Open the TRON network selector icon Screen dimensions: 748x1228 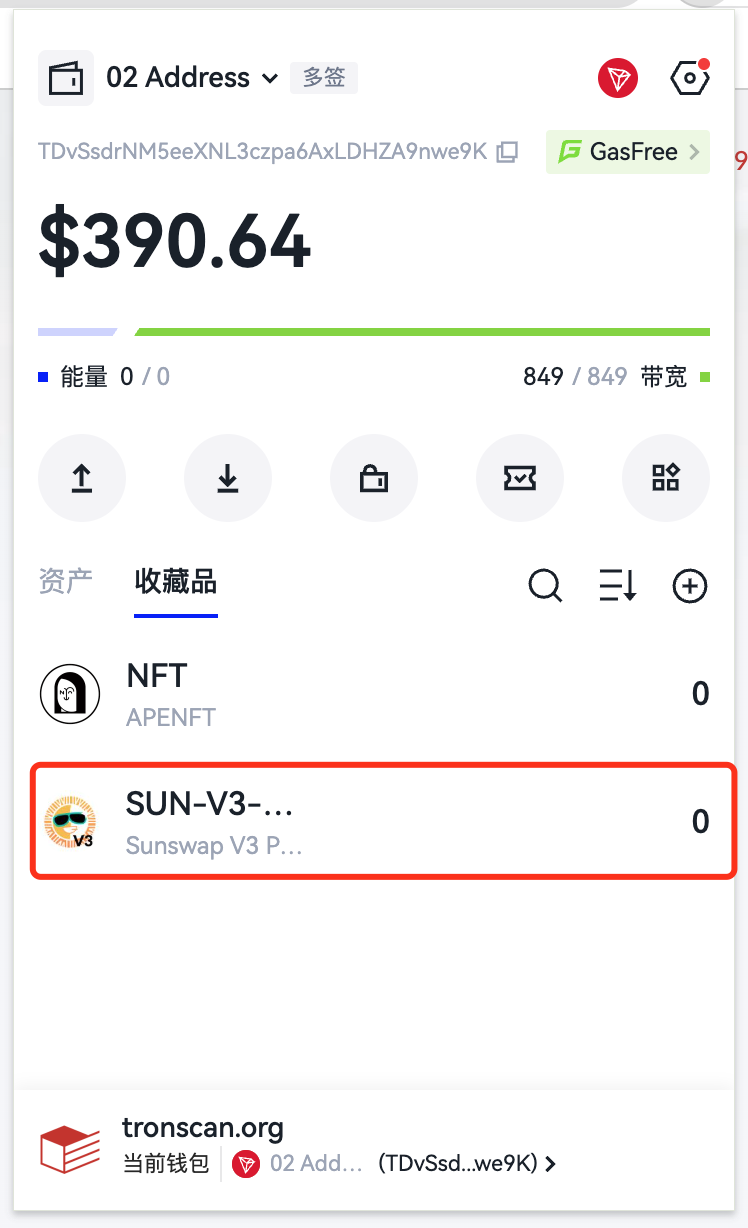click(618, 78)
